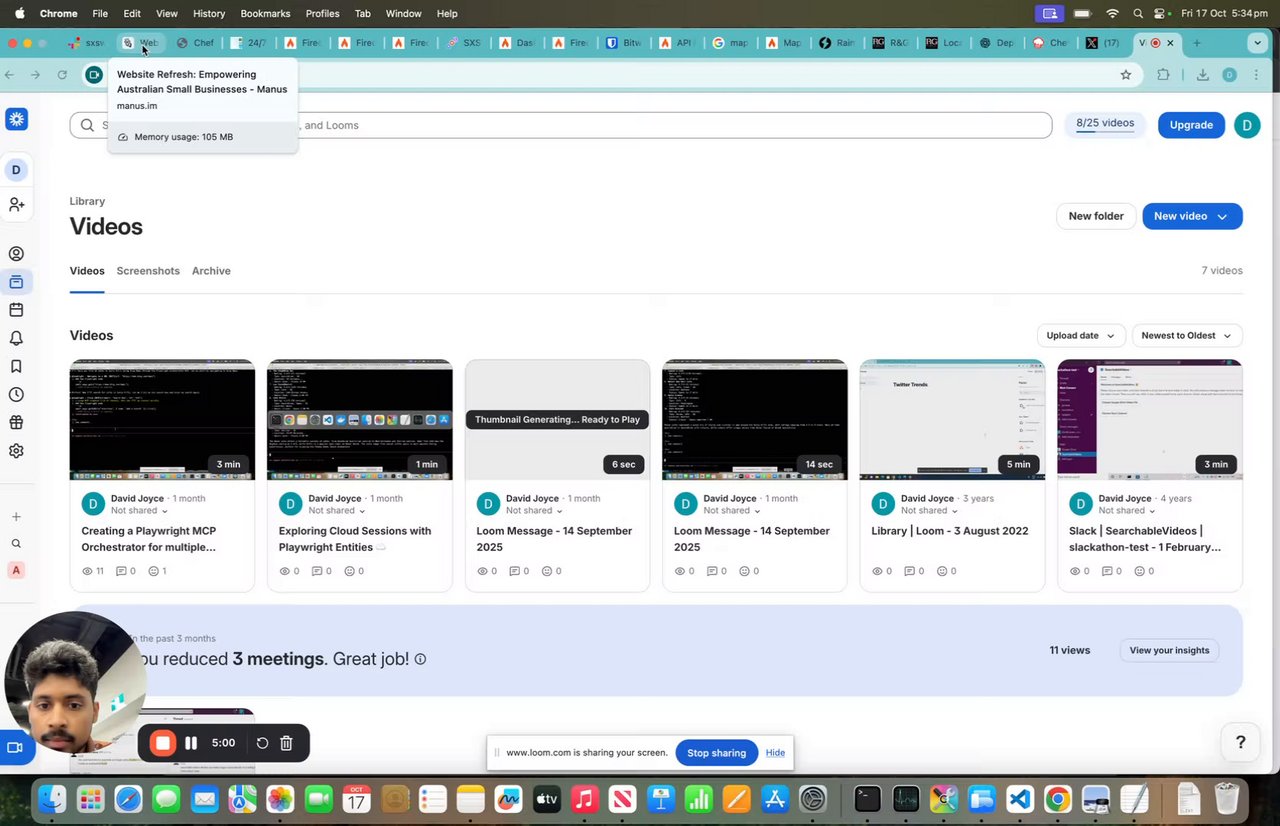Click the comments icon on Exploring Cloud Sessions card
Image resolution: width=1280 pixels, height=826 pixels.
318,571
